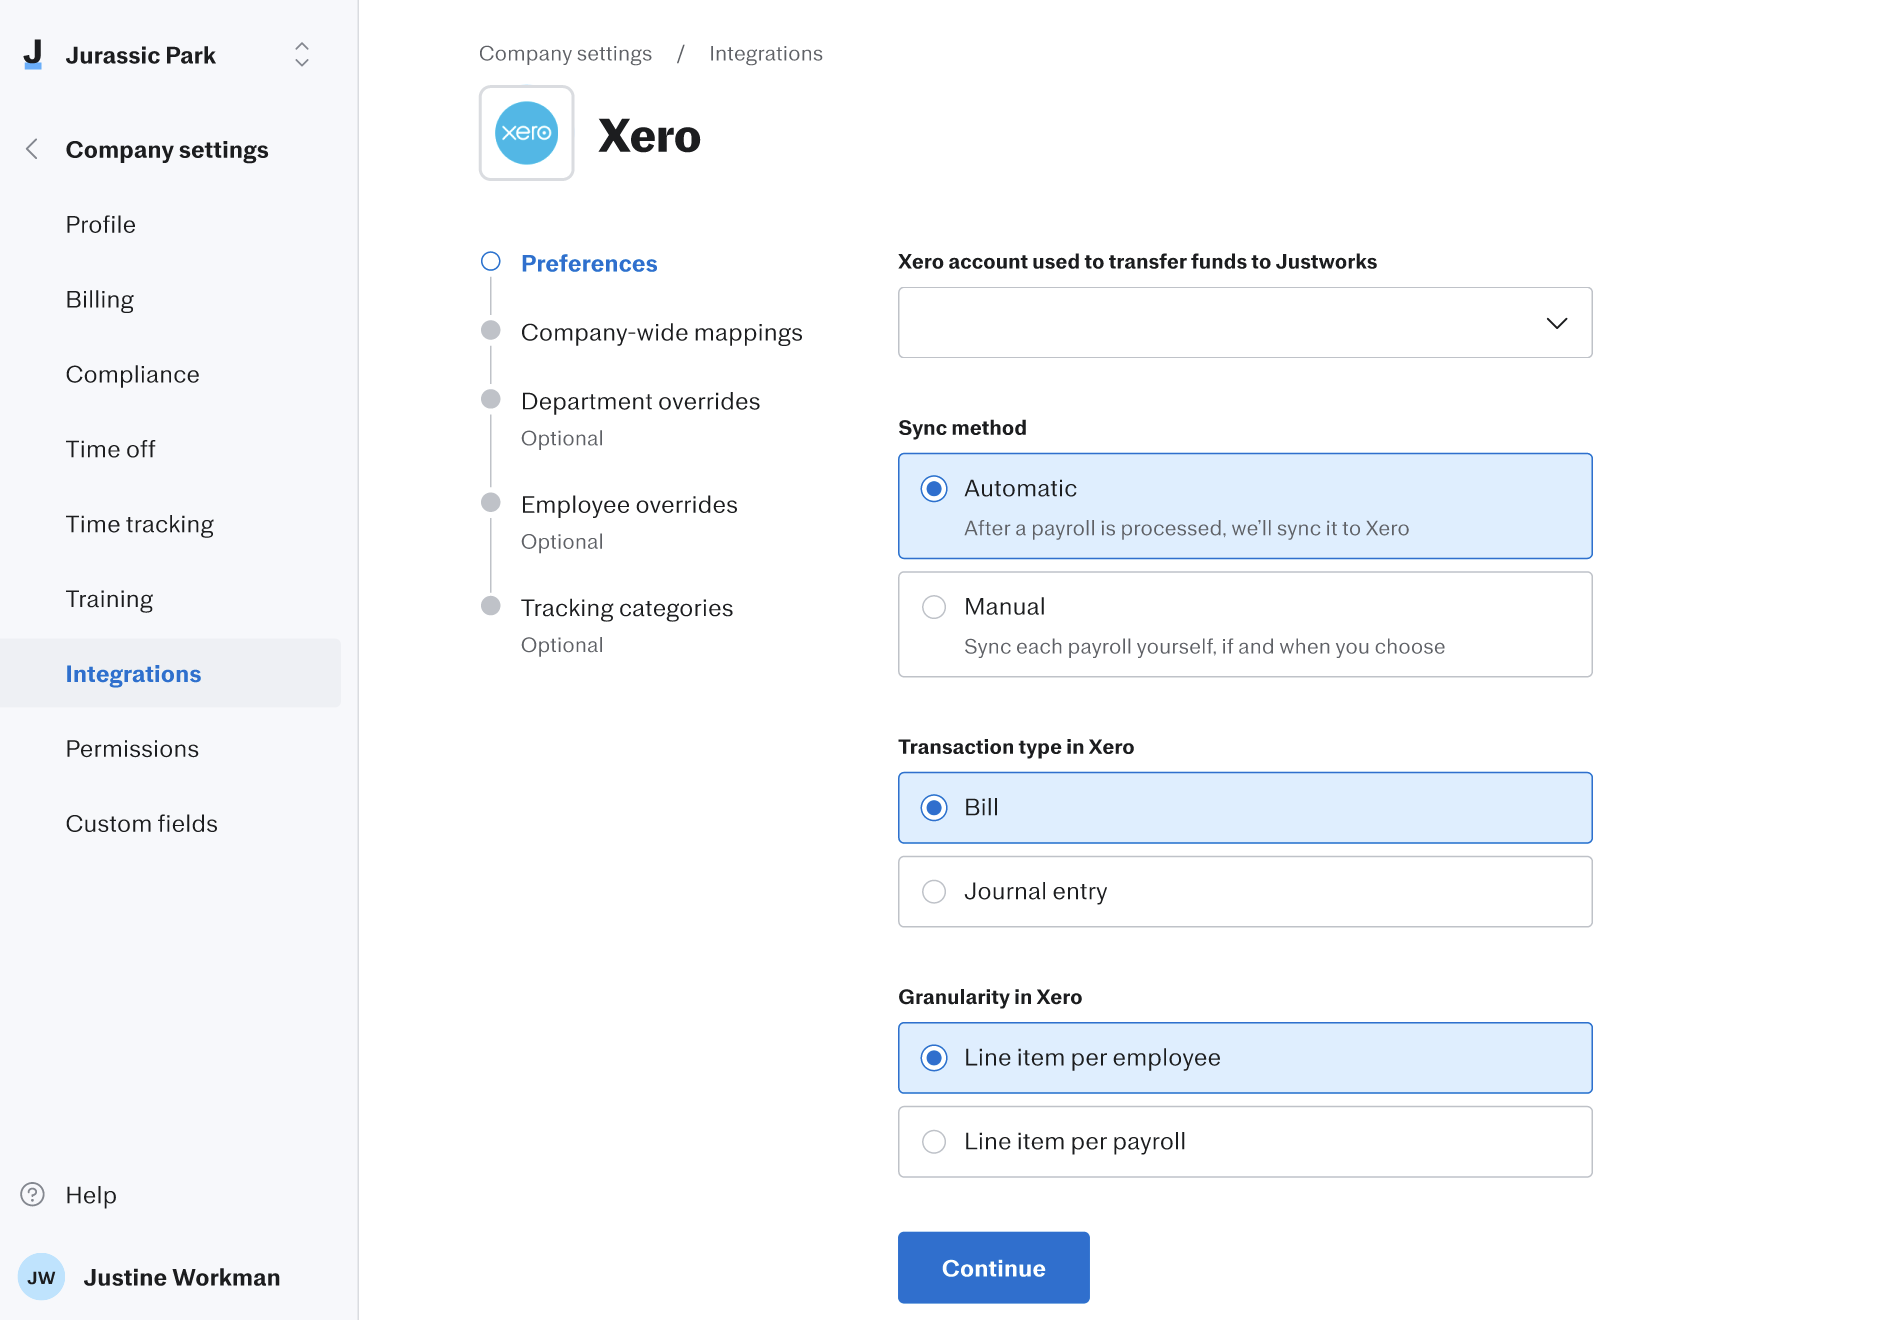
Task: Choose Journal entry transaction type
Action: coord(1245,891)
